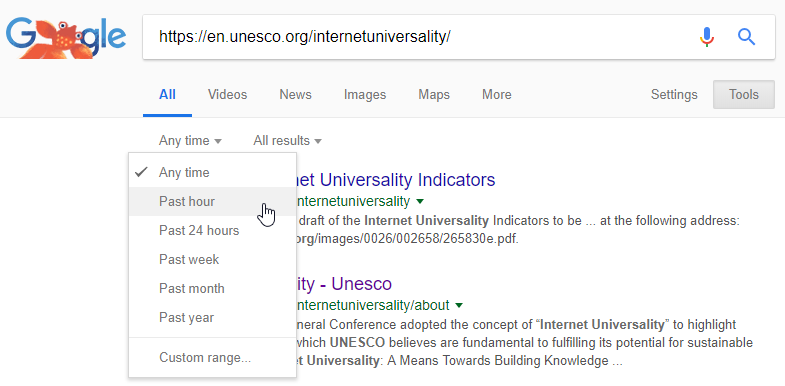Viewport: 785px width, 386px height.
Task: Click the Google doodle logo
Action: coord(66,38)
